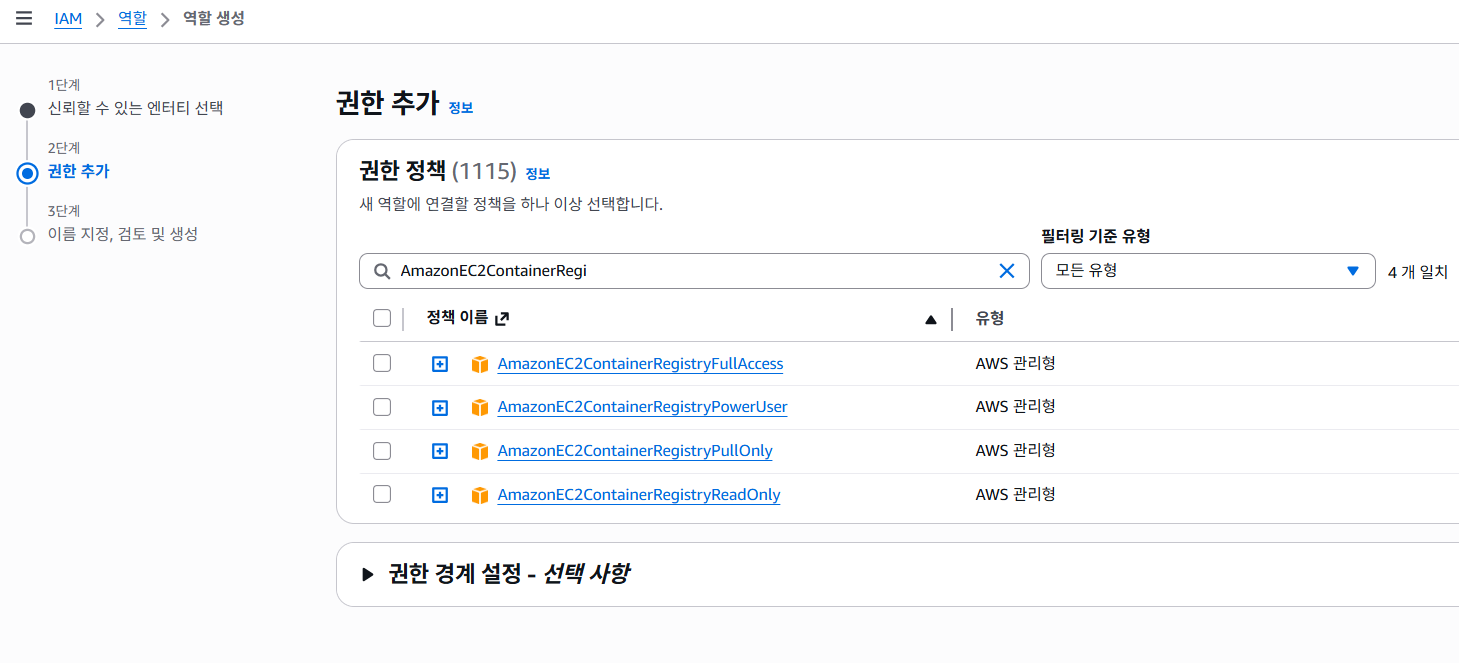Click the 필터링 기준 유형 label
1459x663 pixels.
(x=1096, y=236)
